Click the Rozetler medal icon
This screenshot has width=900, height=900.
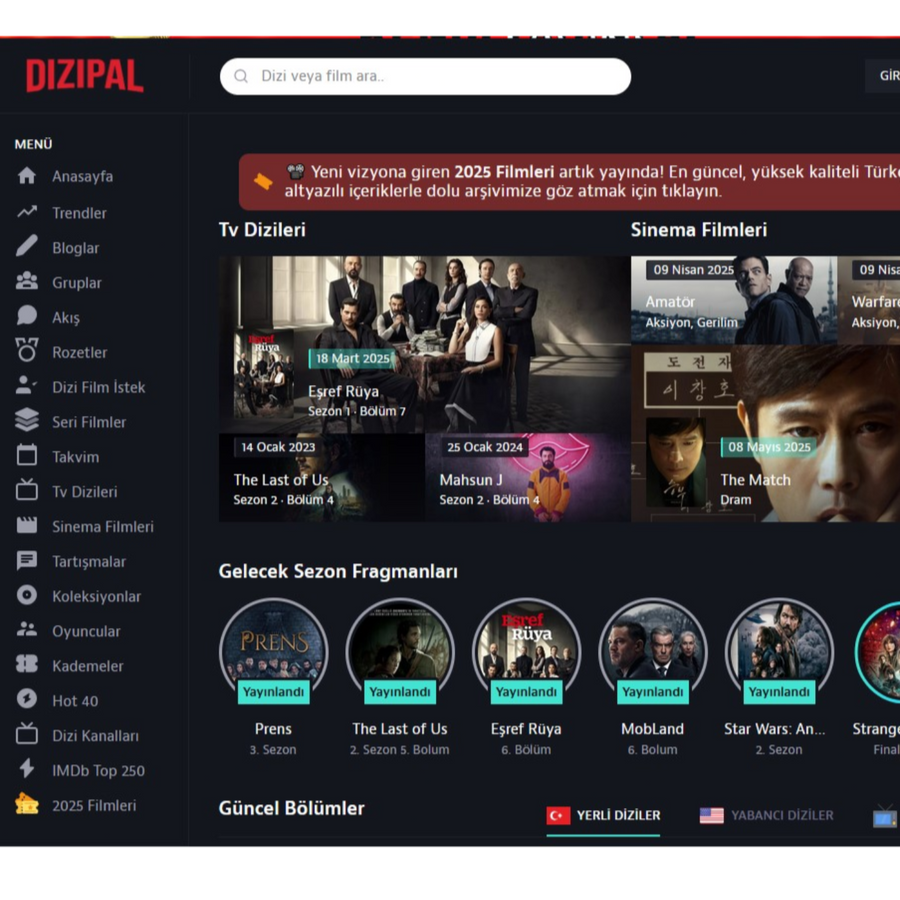[x=26, y=350]
